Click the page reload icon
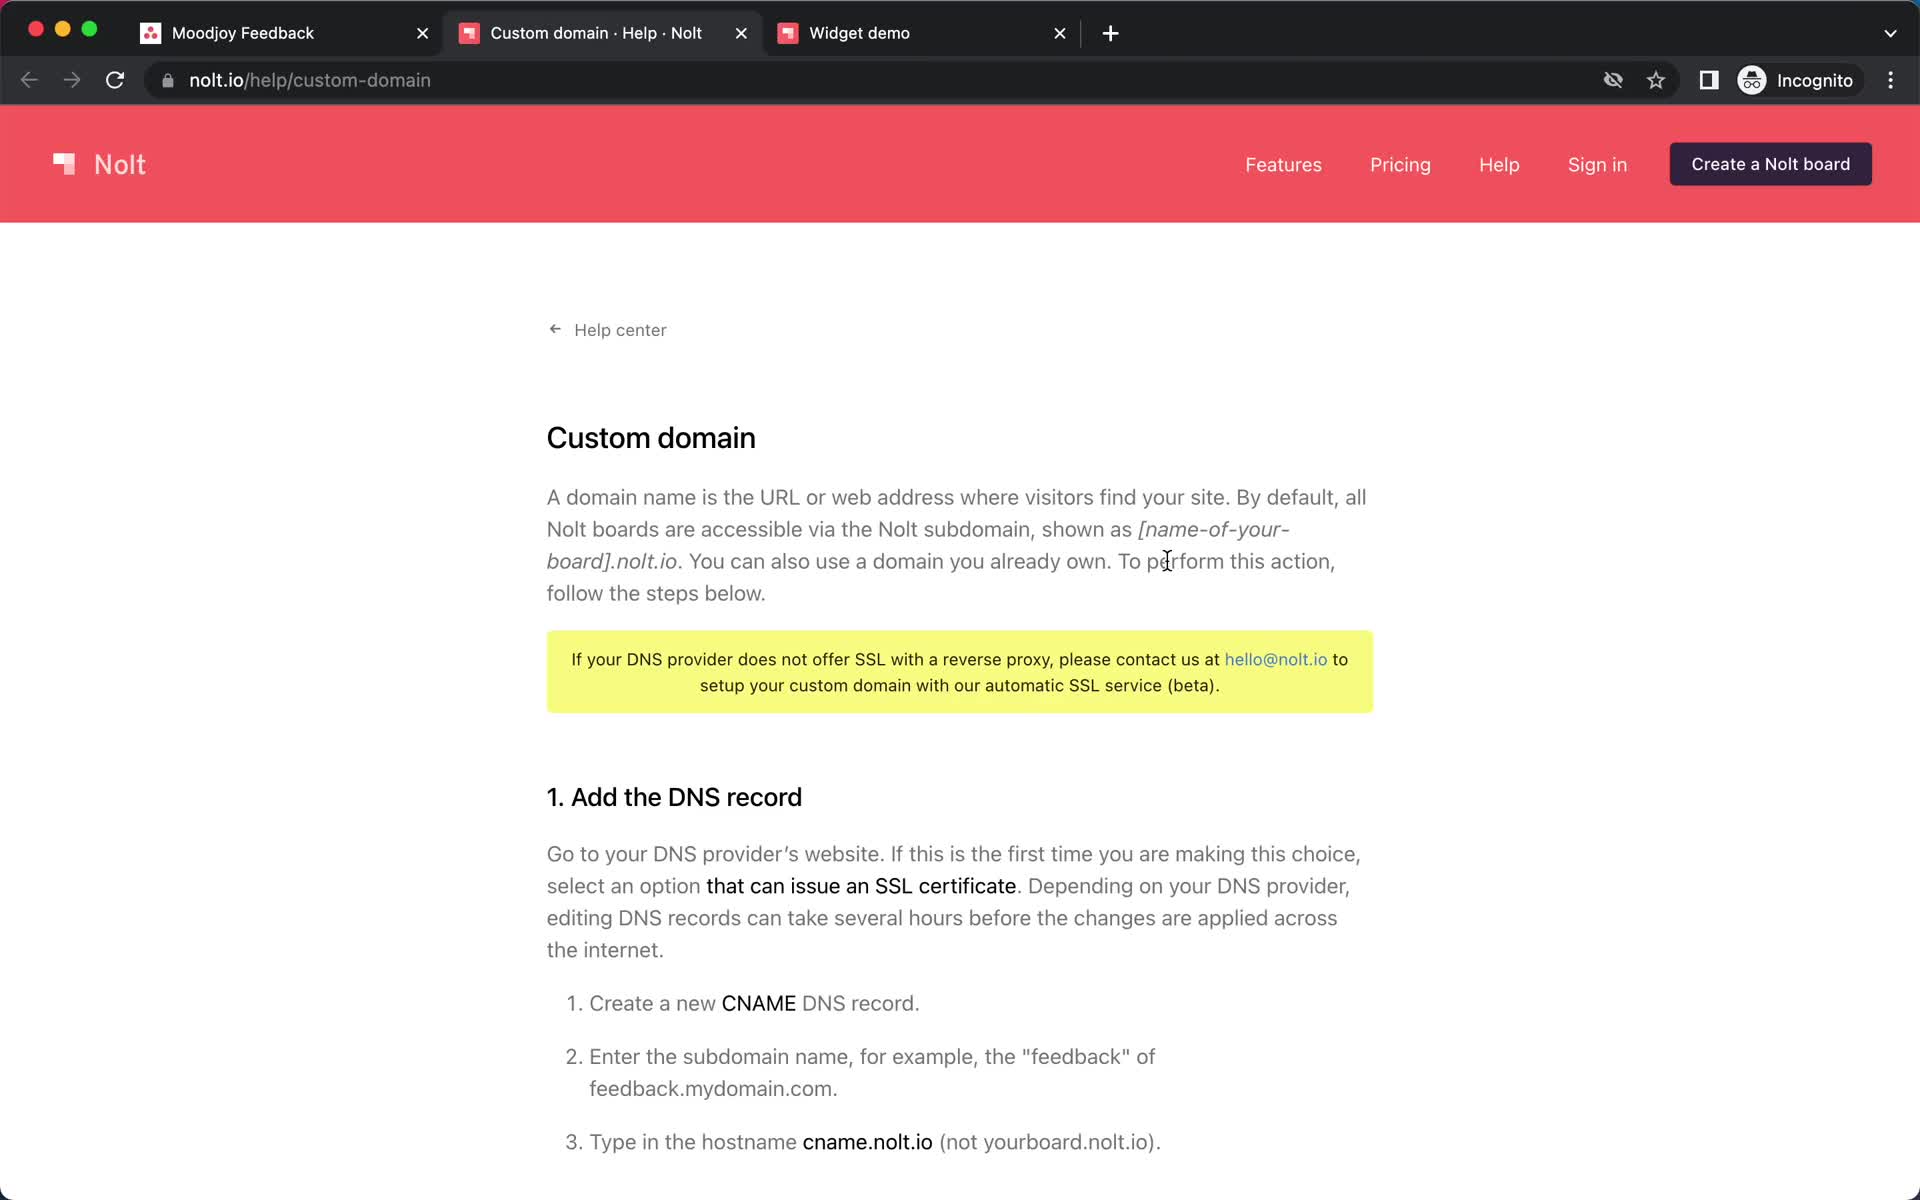 [117, 80]
